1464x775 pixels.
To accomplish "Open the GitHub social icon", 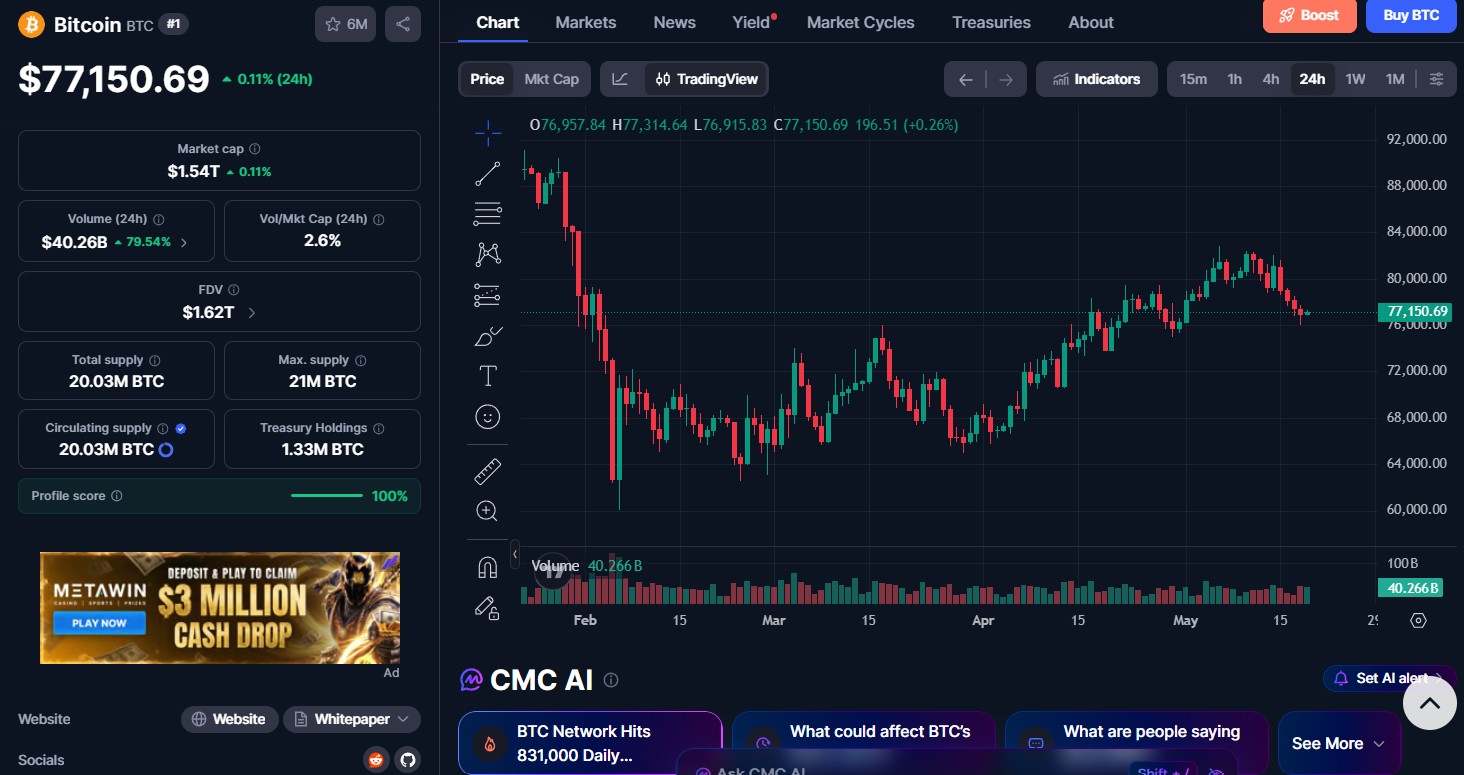I will pos(407,760).
